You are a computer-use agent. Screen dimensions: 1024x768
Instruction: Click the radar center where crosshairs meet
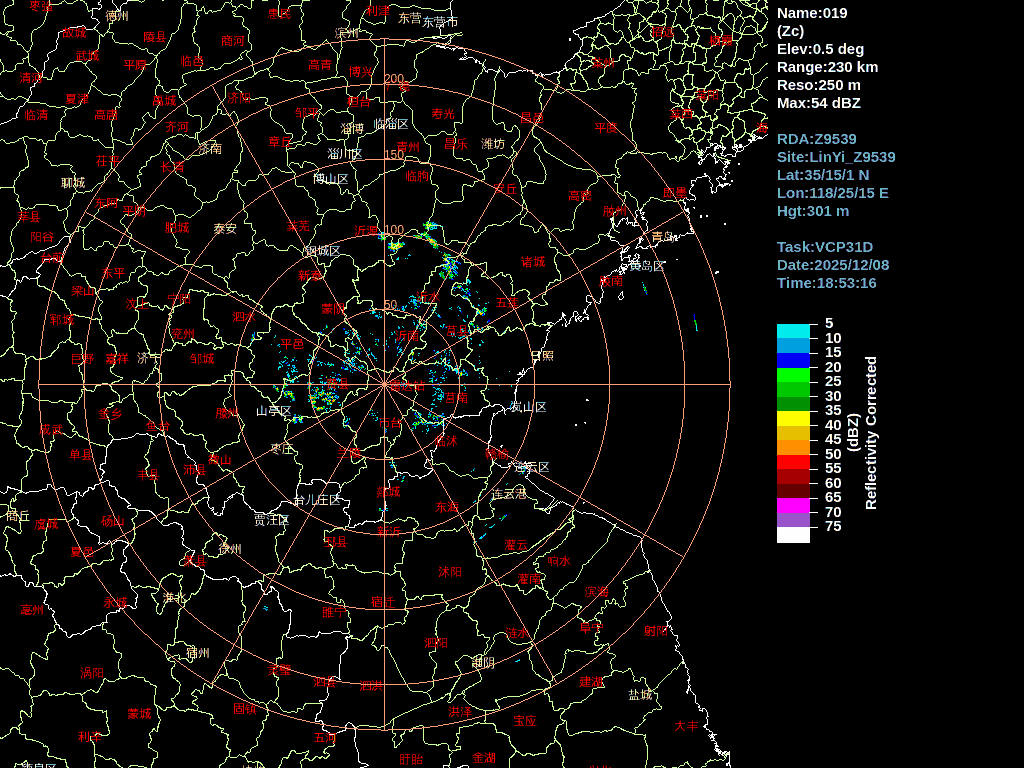(x=384, y=384)
